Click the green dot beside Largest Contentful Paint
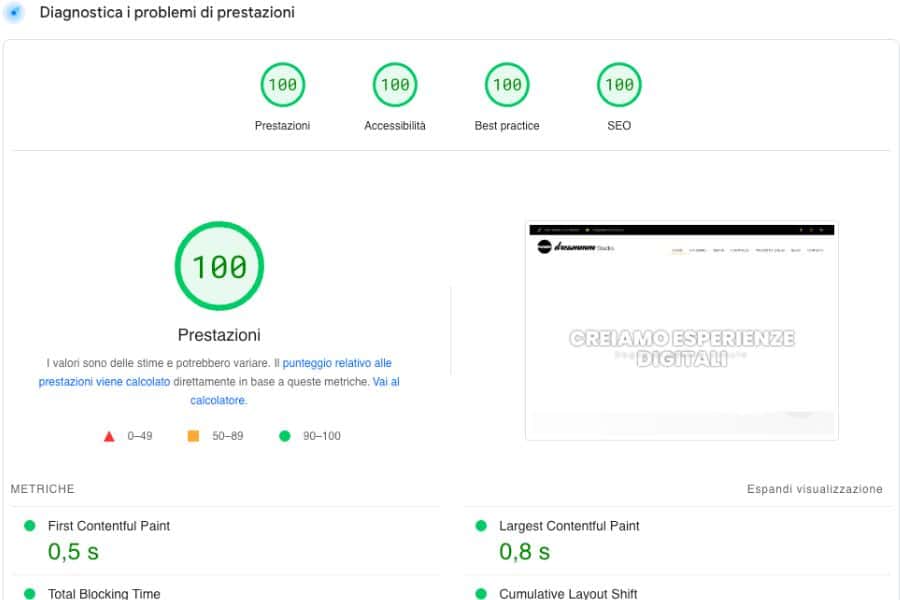 pyautogui.click(x=483, y=525)
